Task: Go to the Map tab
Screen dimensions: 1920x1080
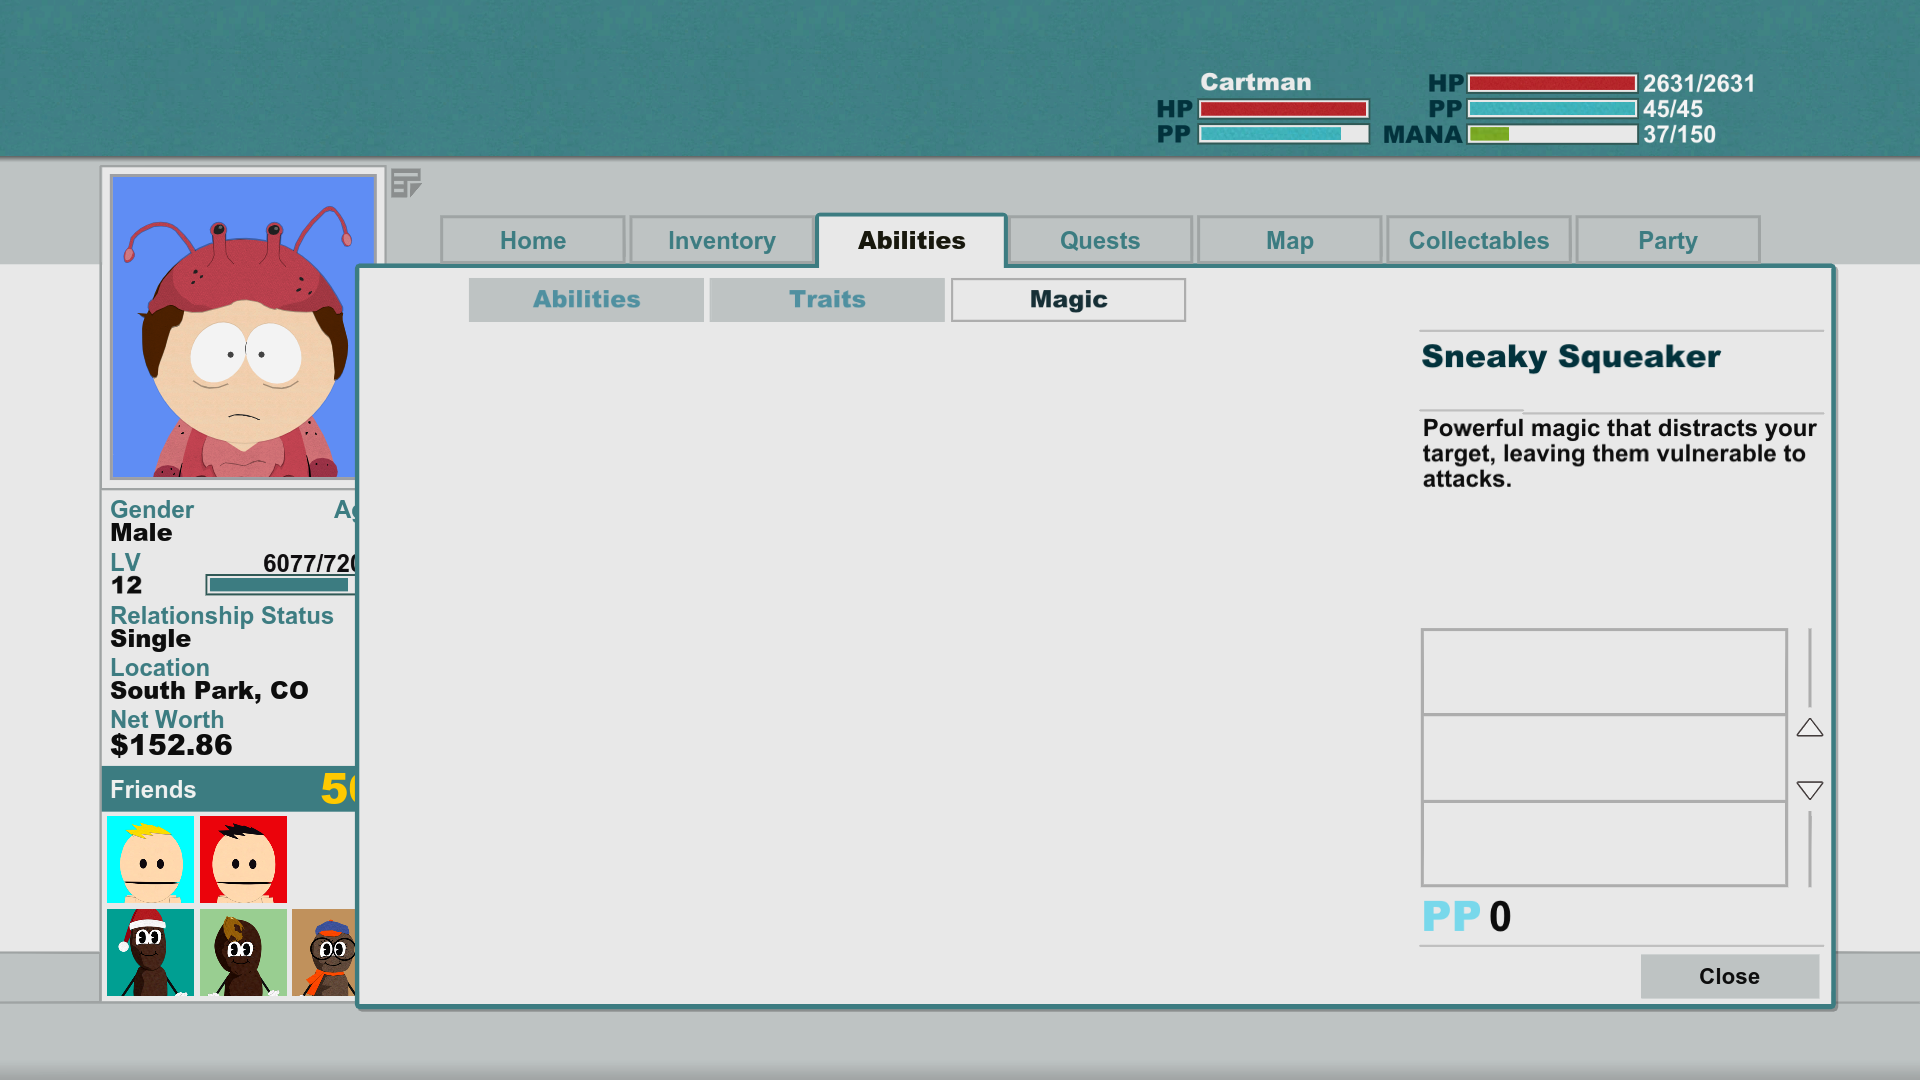Action: pyautogui.click(x=1290, y=240)
